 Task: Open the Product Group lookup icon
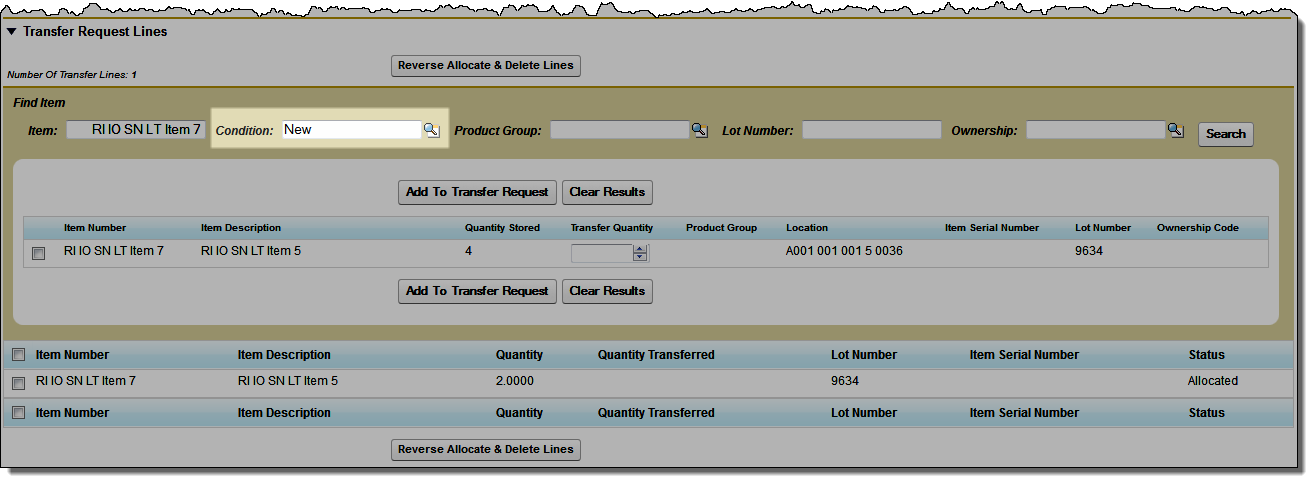click(699, 130)
